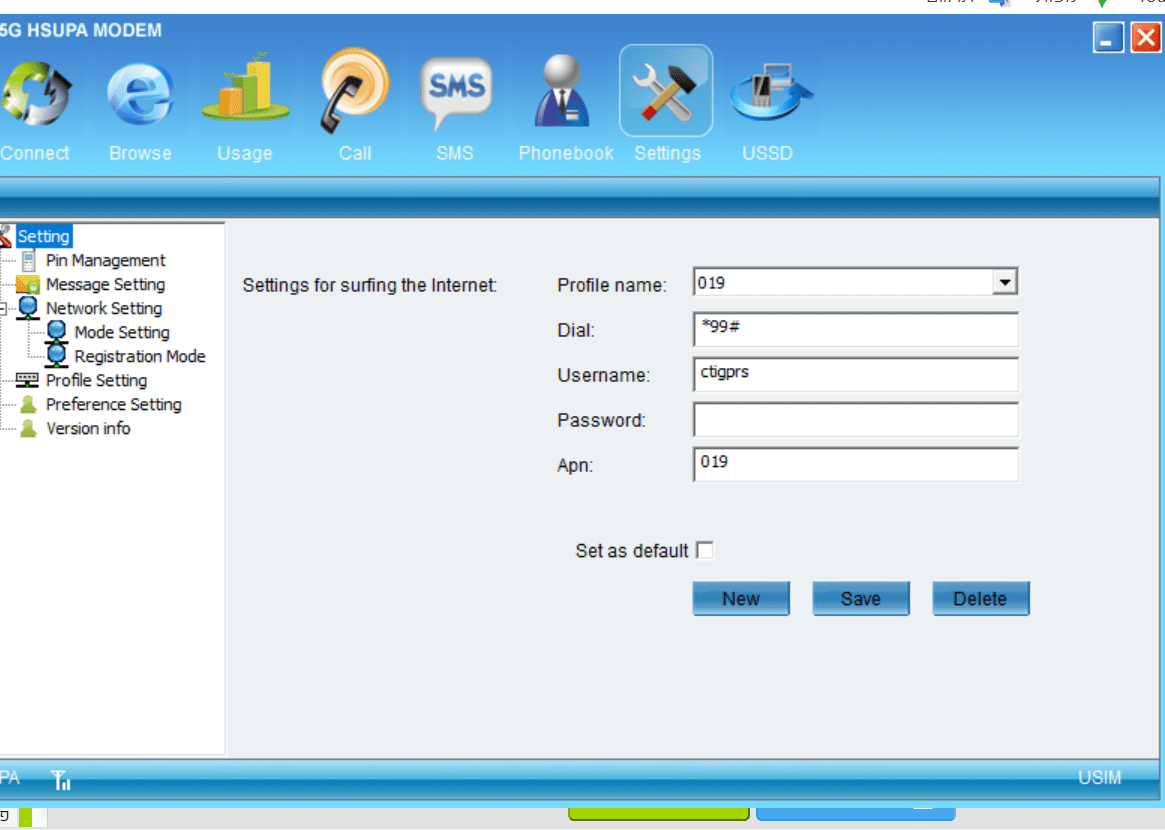This screenshot has height=830, width=1165.
Task: Click the 'Settings for surfing the Internet' label
Action: (369, 285)
